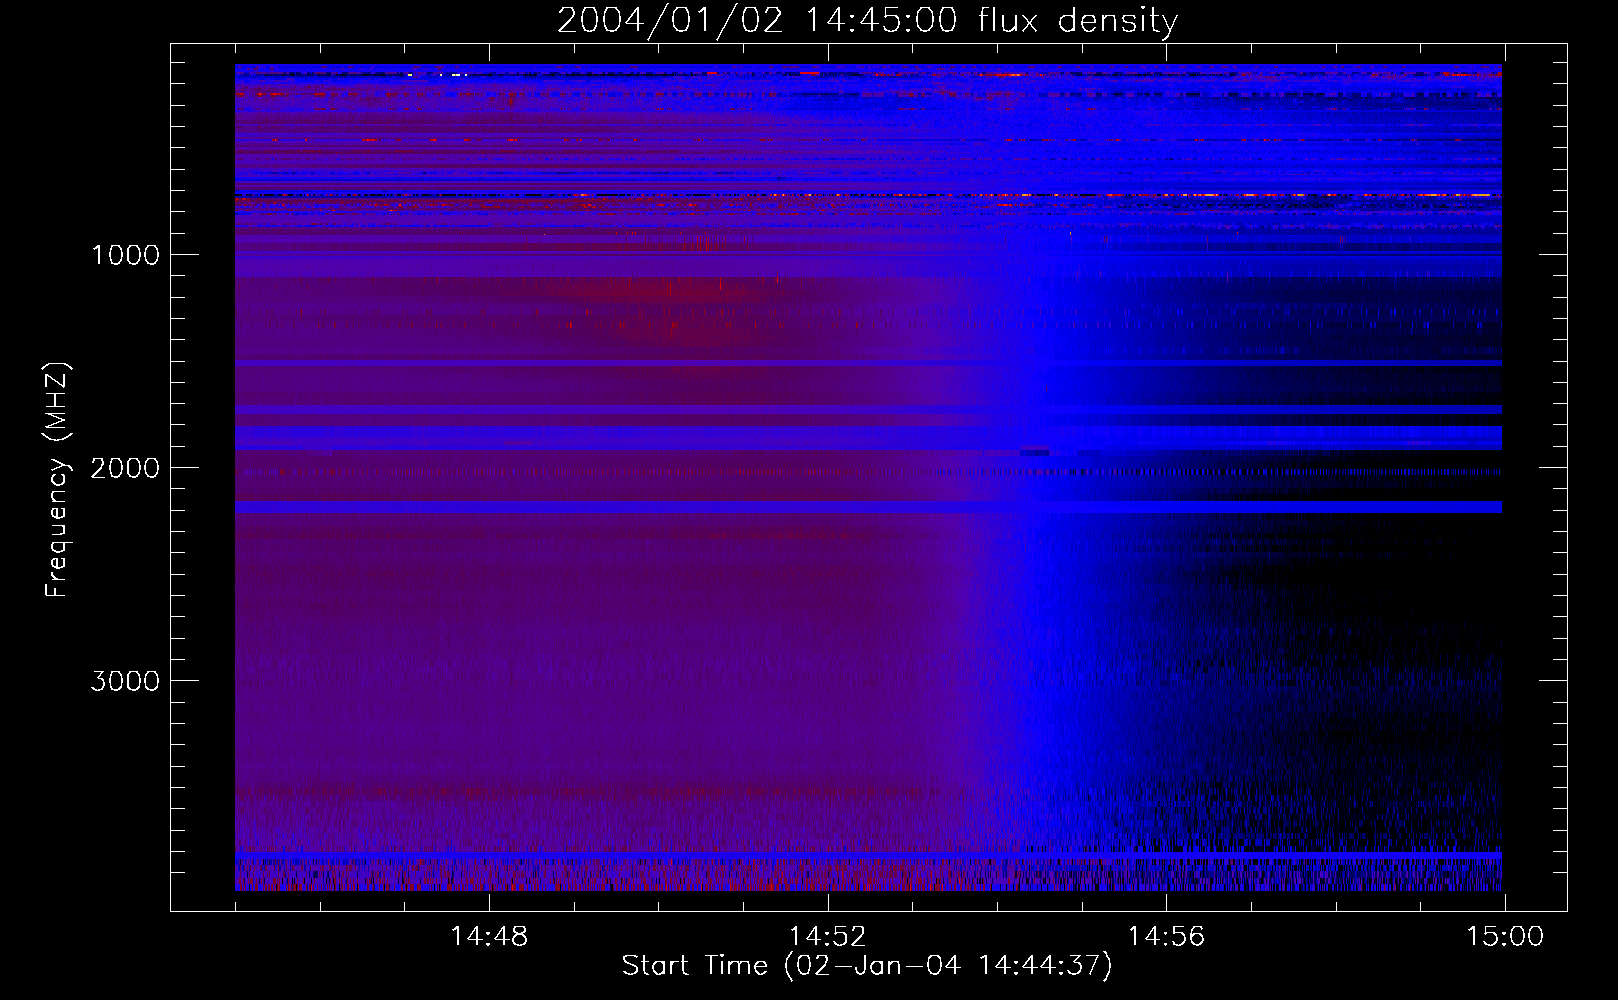Click the 3000 frequency tick label
1618x1000 pixels.
pyautogui.click(x=125, y=681)
